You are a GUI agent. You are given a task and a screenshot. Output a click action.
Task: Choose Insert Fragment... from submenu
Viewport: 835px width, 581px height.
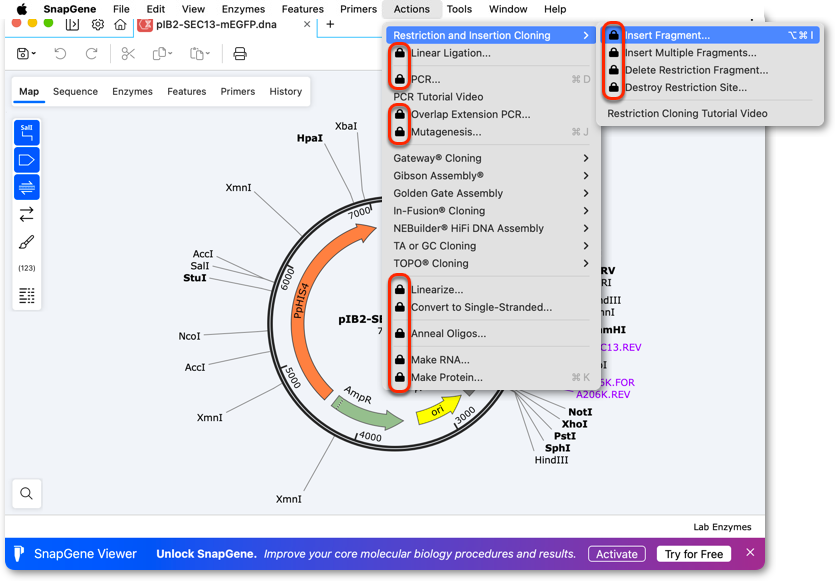pos(710,36)
